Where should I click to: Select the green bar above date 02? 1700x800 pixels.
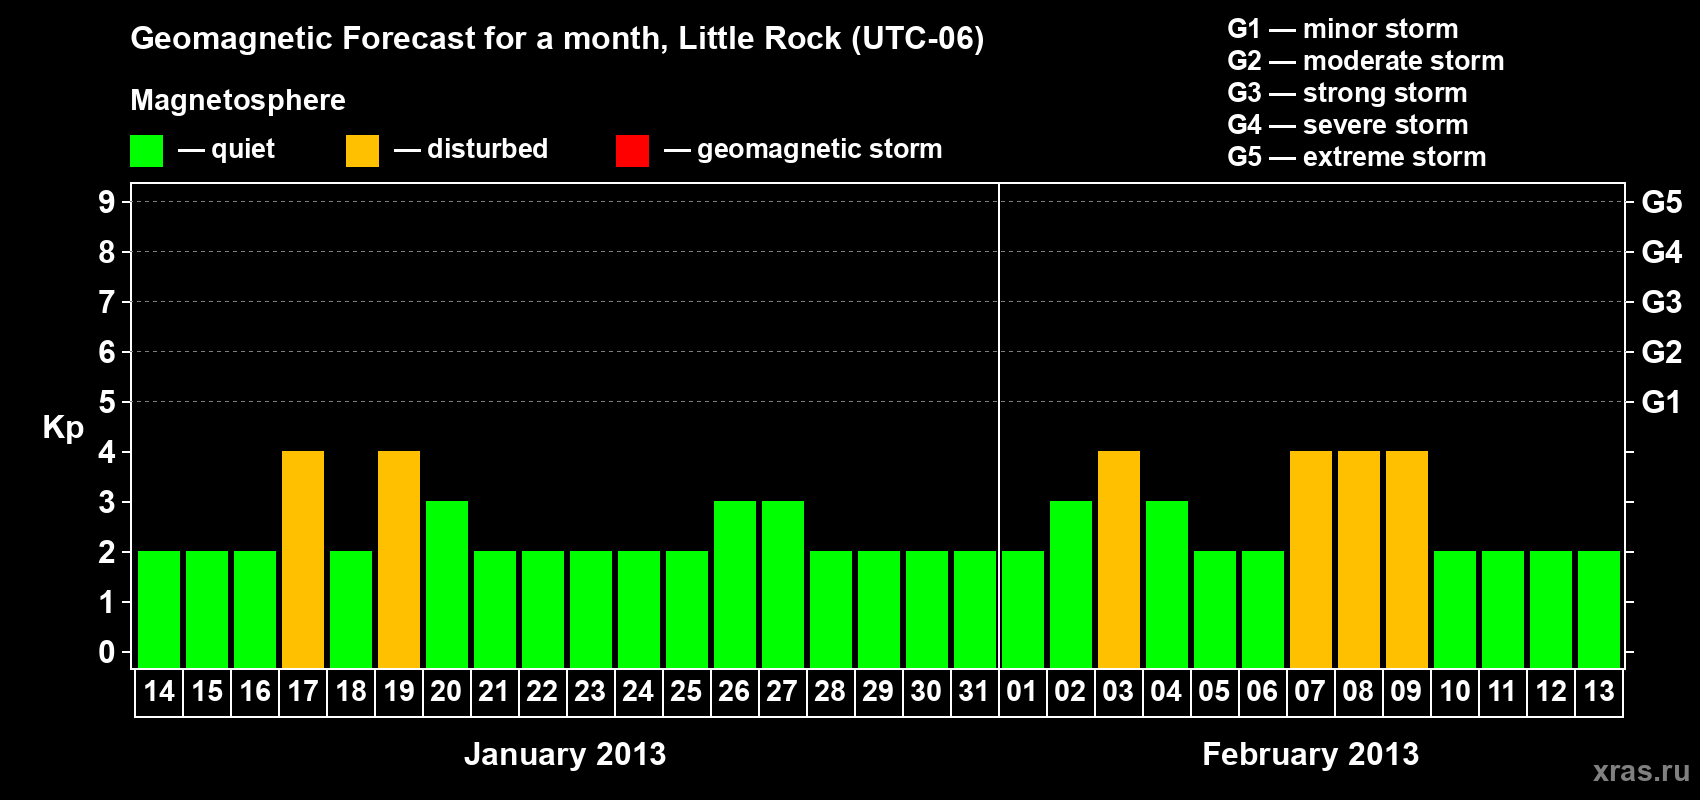(1071, 584)
